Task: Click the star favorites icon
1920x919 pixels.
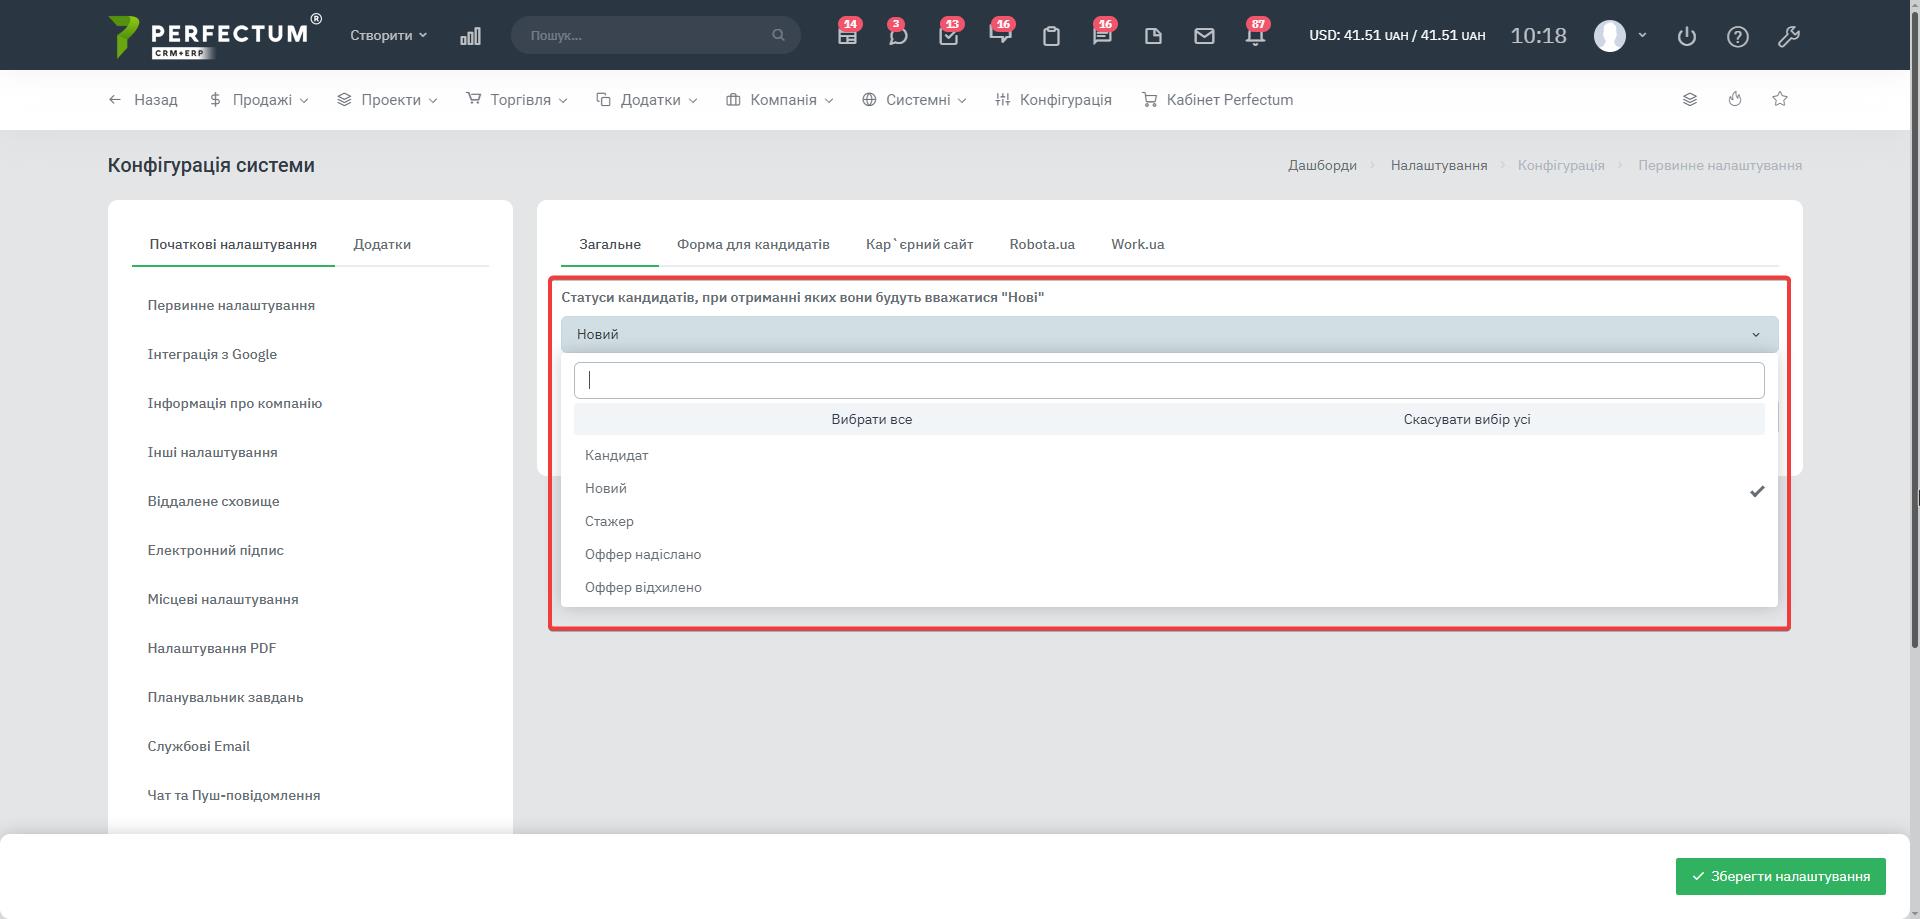Action: tap(1779, 99)
